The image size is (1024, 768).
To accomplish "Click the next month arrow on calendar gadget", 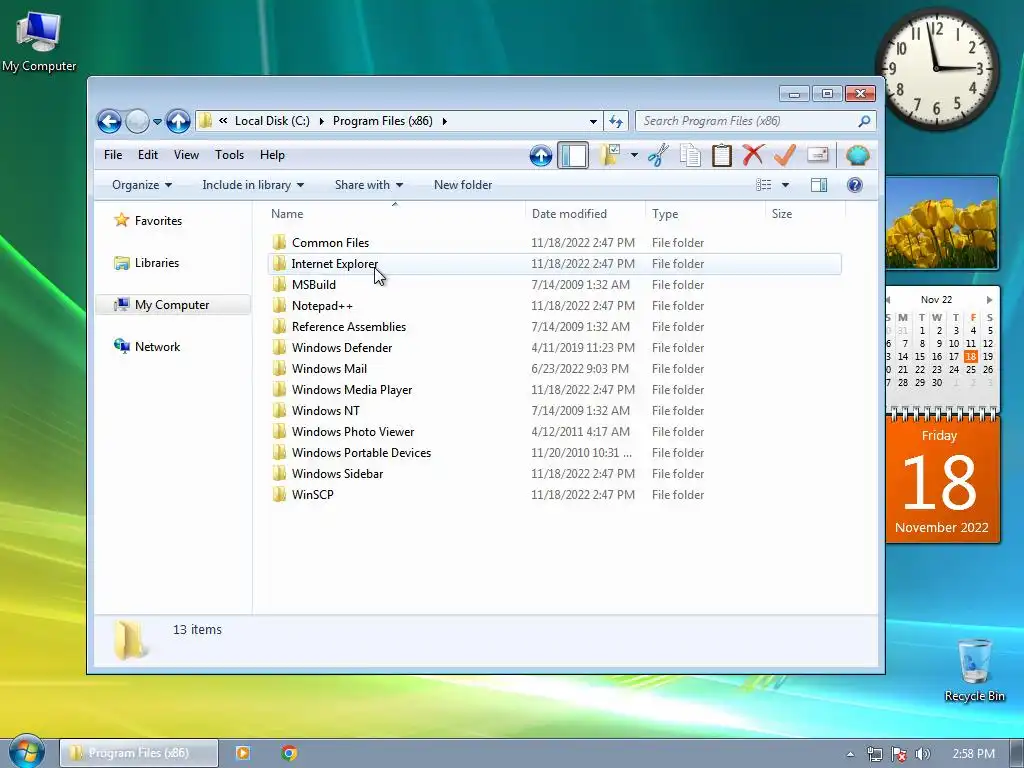I will coord(989,300).
